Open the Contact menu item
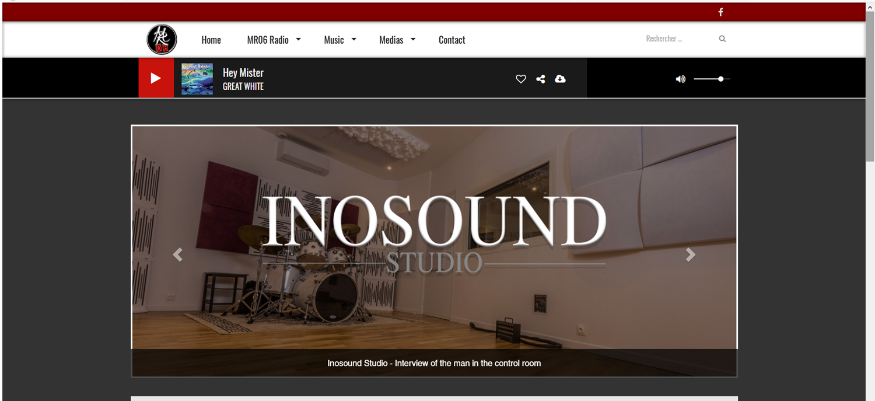The image size is (875, 401). point(452,40)
